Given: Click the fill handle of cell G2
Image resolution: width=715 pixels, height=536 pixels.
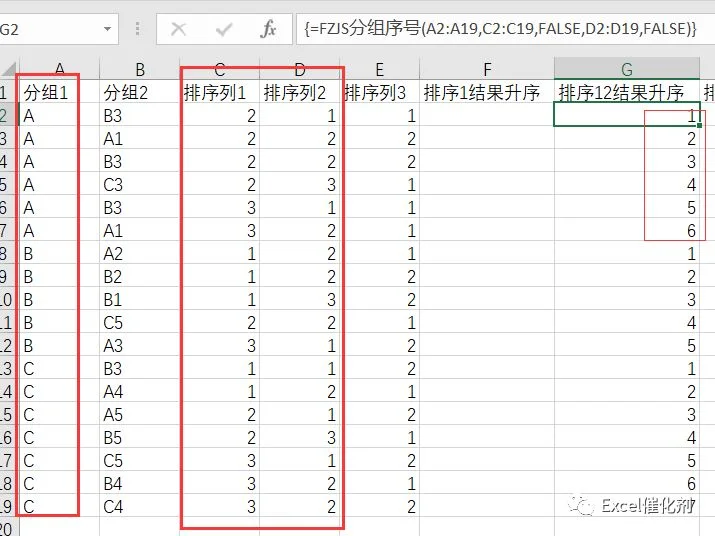Looking at the screenshot, I should tap(699, 125).
